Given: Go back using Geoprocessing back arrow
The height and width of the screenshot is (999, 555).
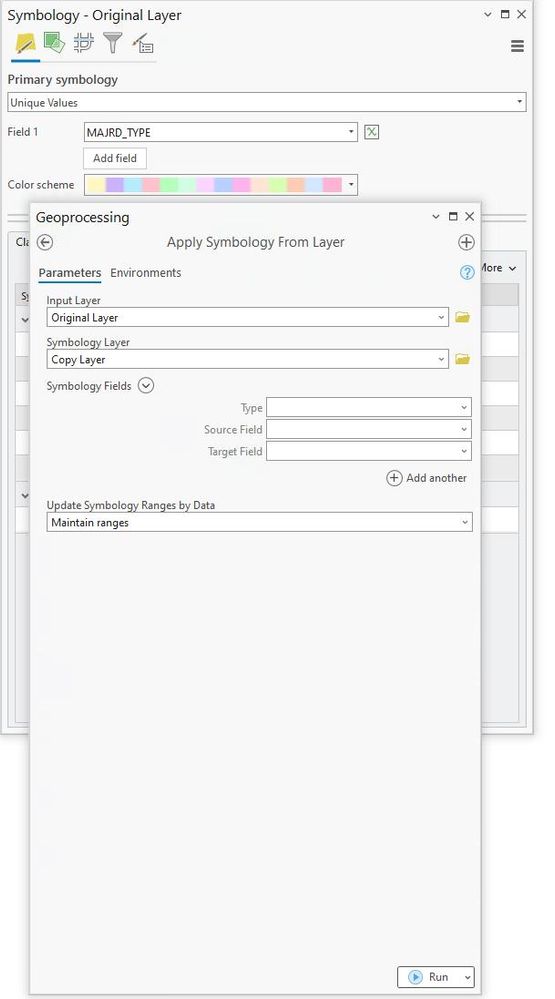Looking at the screenshot, I should coord(45,243).
